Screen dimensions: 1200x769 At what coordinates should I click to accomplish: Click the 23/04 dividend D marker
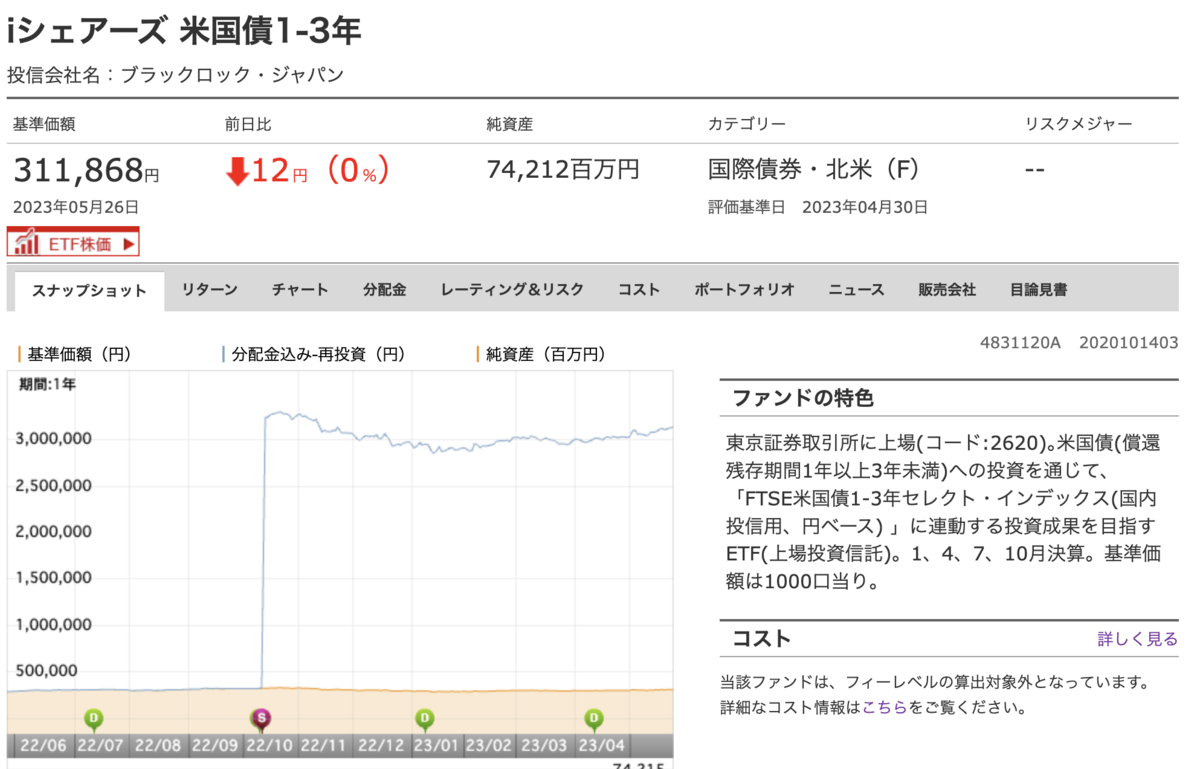[x=594, y=718]
